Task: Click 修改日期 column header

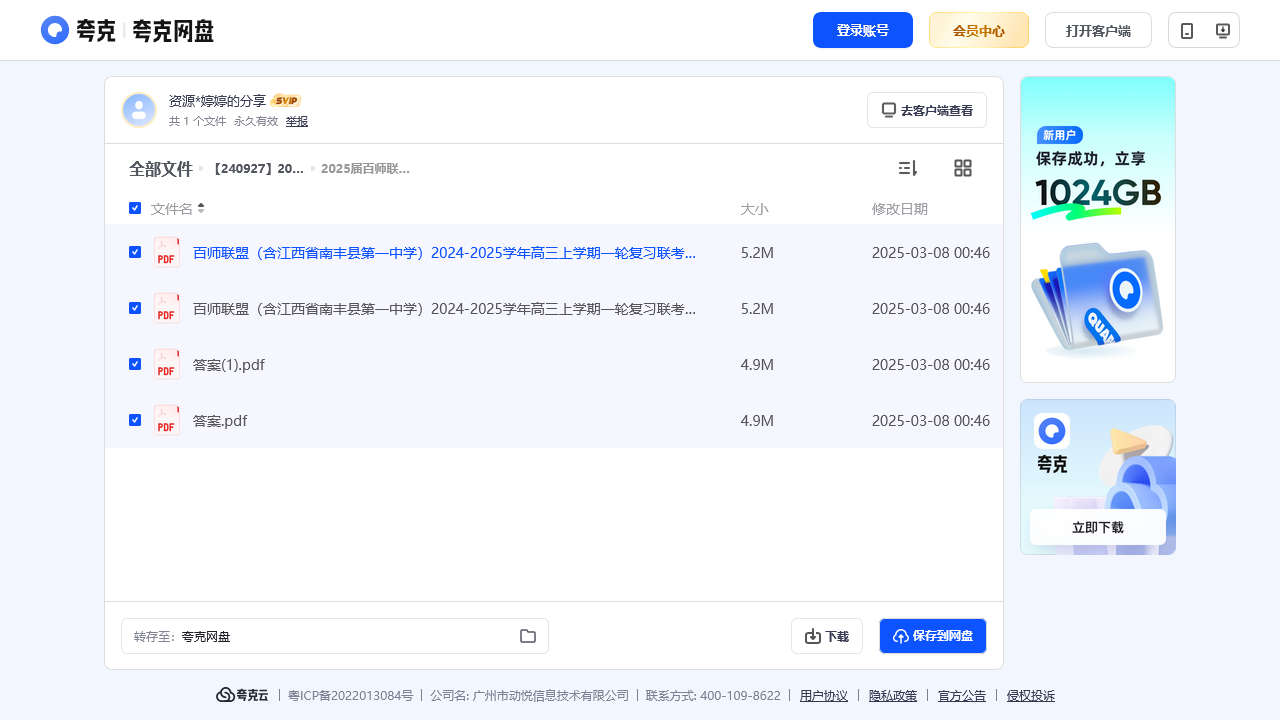Action: [900, 209]
